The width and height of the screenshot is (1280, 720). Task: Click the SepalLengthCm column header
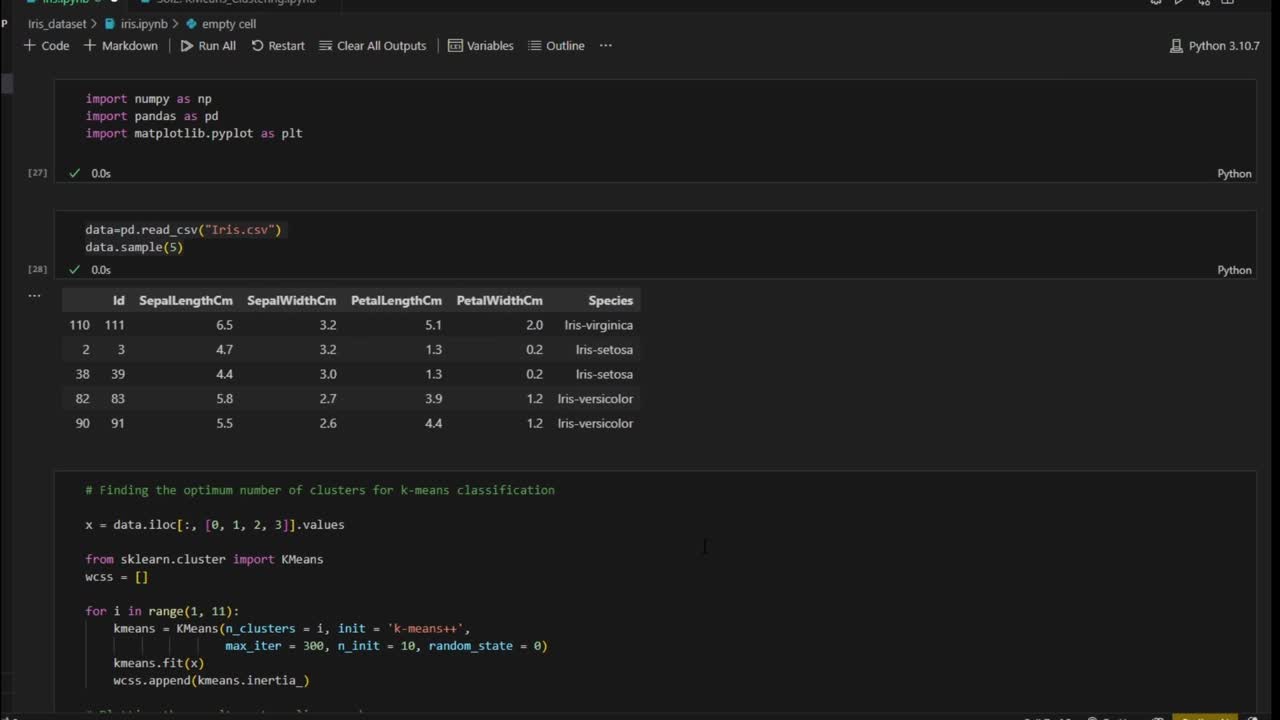[186, 301]
